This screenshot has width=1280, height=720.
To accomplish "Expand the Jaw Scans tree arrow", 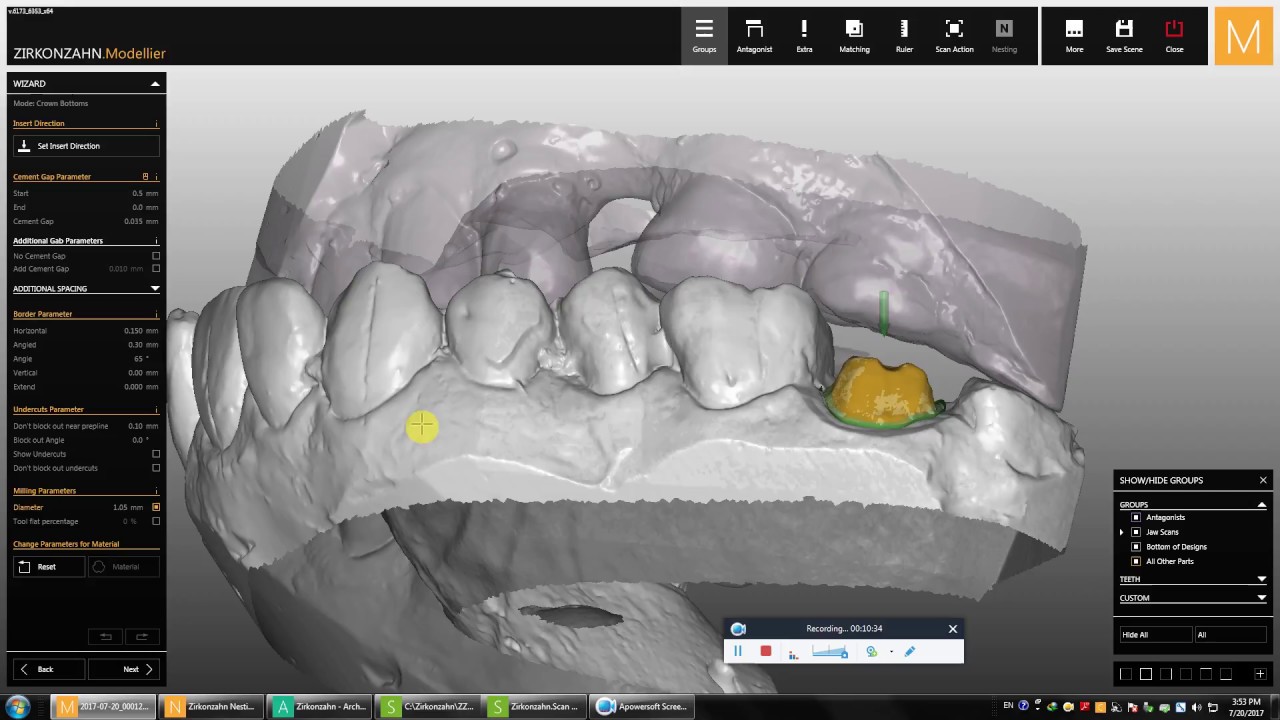I will click(1123, 532).
